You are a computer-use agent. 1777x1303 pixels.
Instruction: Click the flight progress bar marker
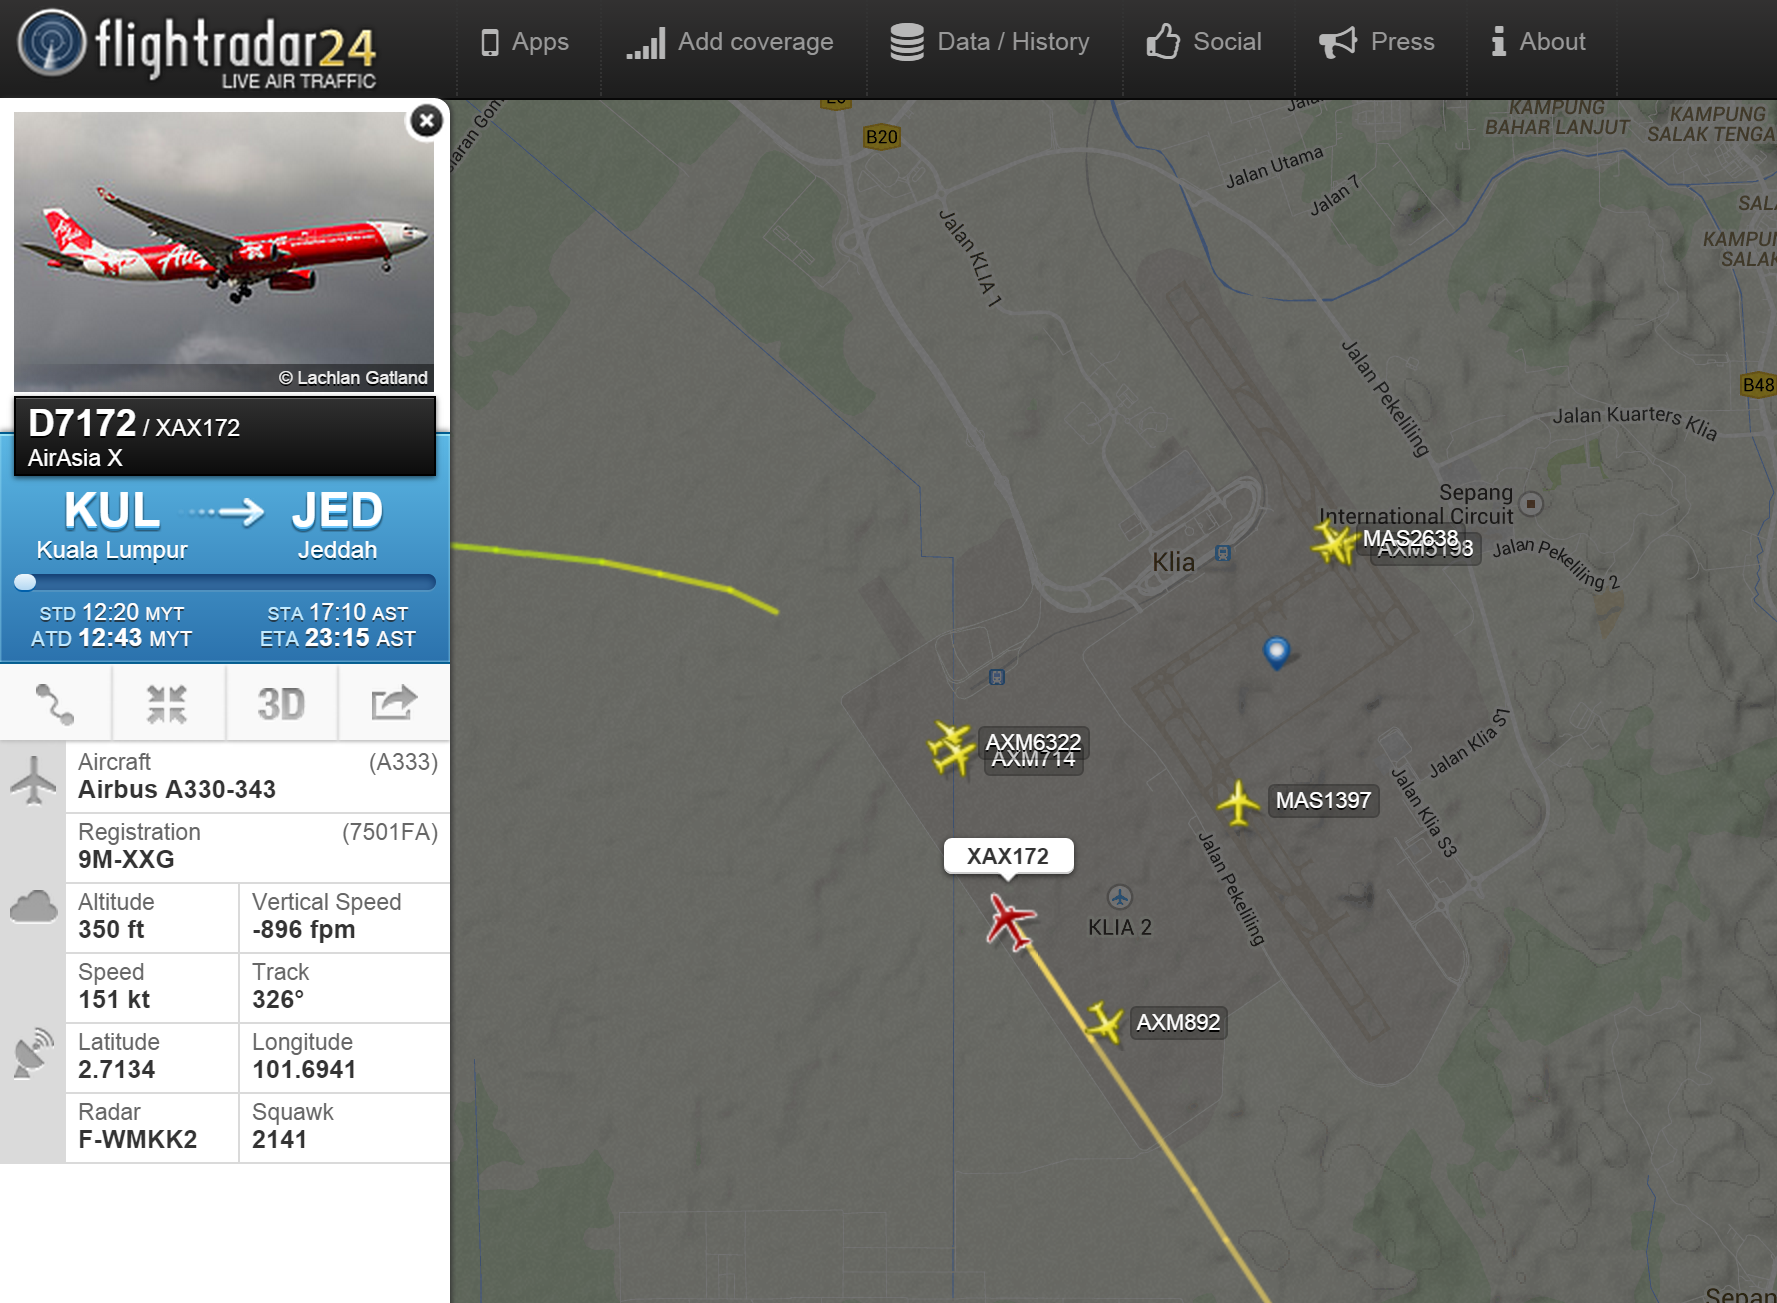(25, 582)
